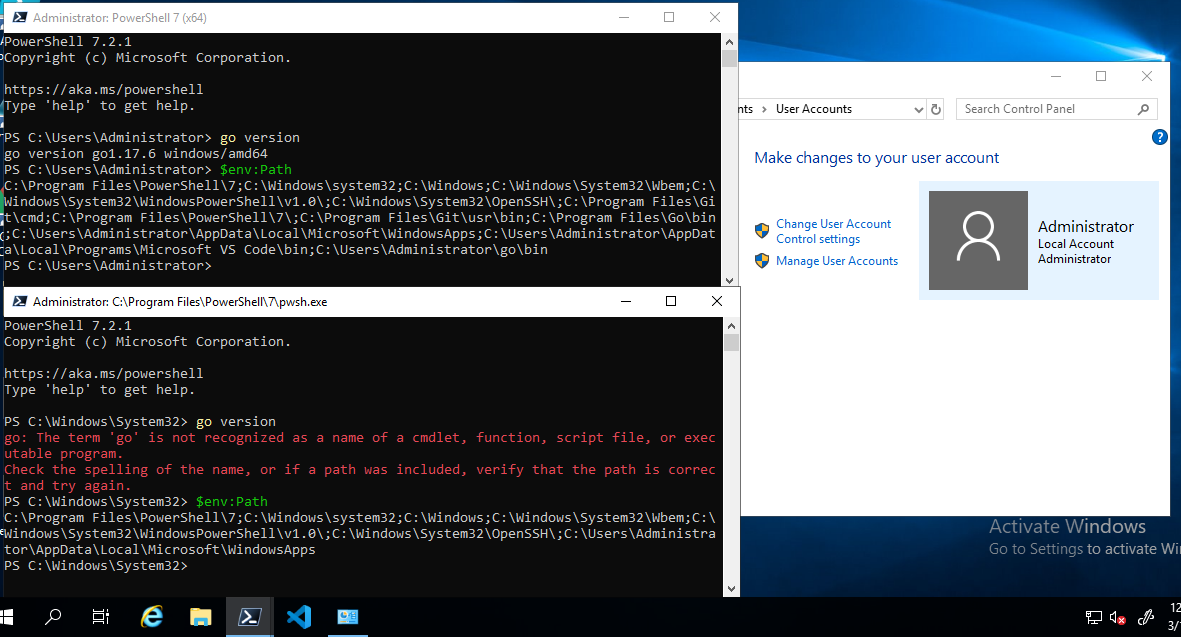Toggle Task View from the taskbar
The height and width of the screenshot is (637, 1181).
(x=100, y=617)
